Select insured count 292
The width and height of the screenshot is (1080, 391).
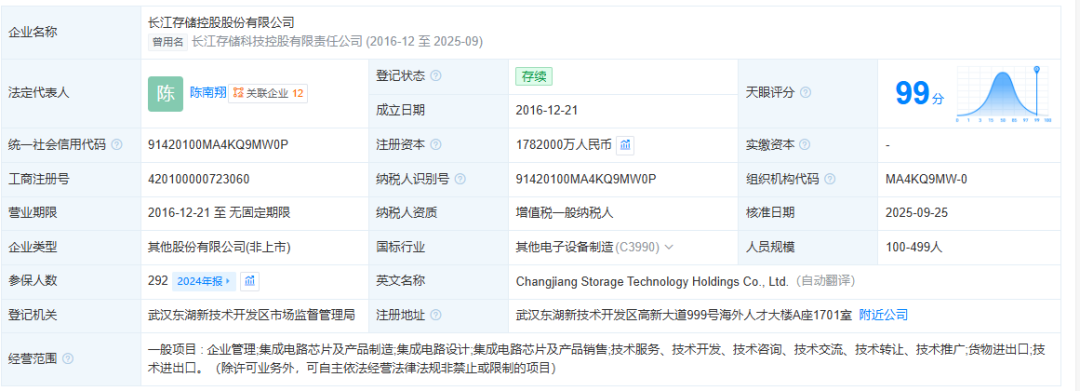158,281
